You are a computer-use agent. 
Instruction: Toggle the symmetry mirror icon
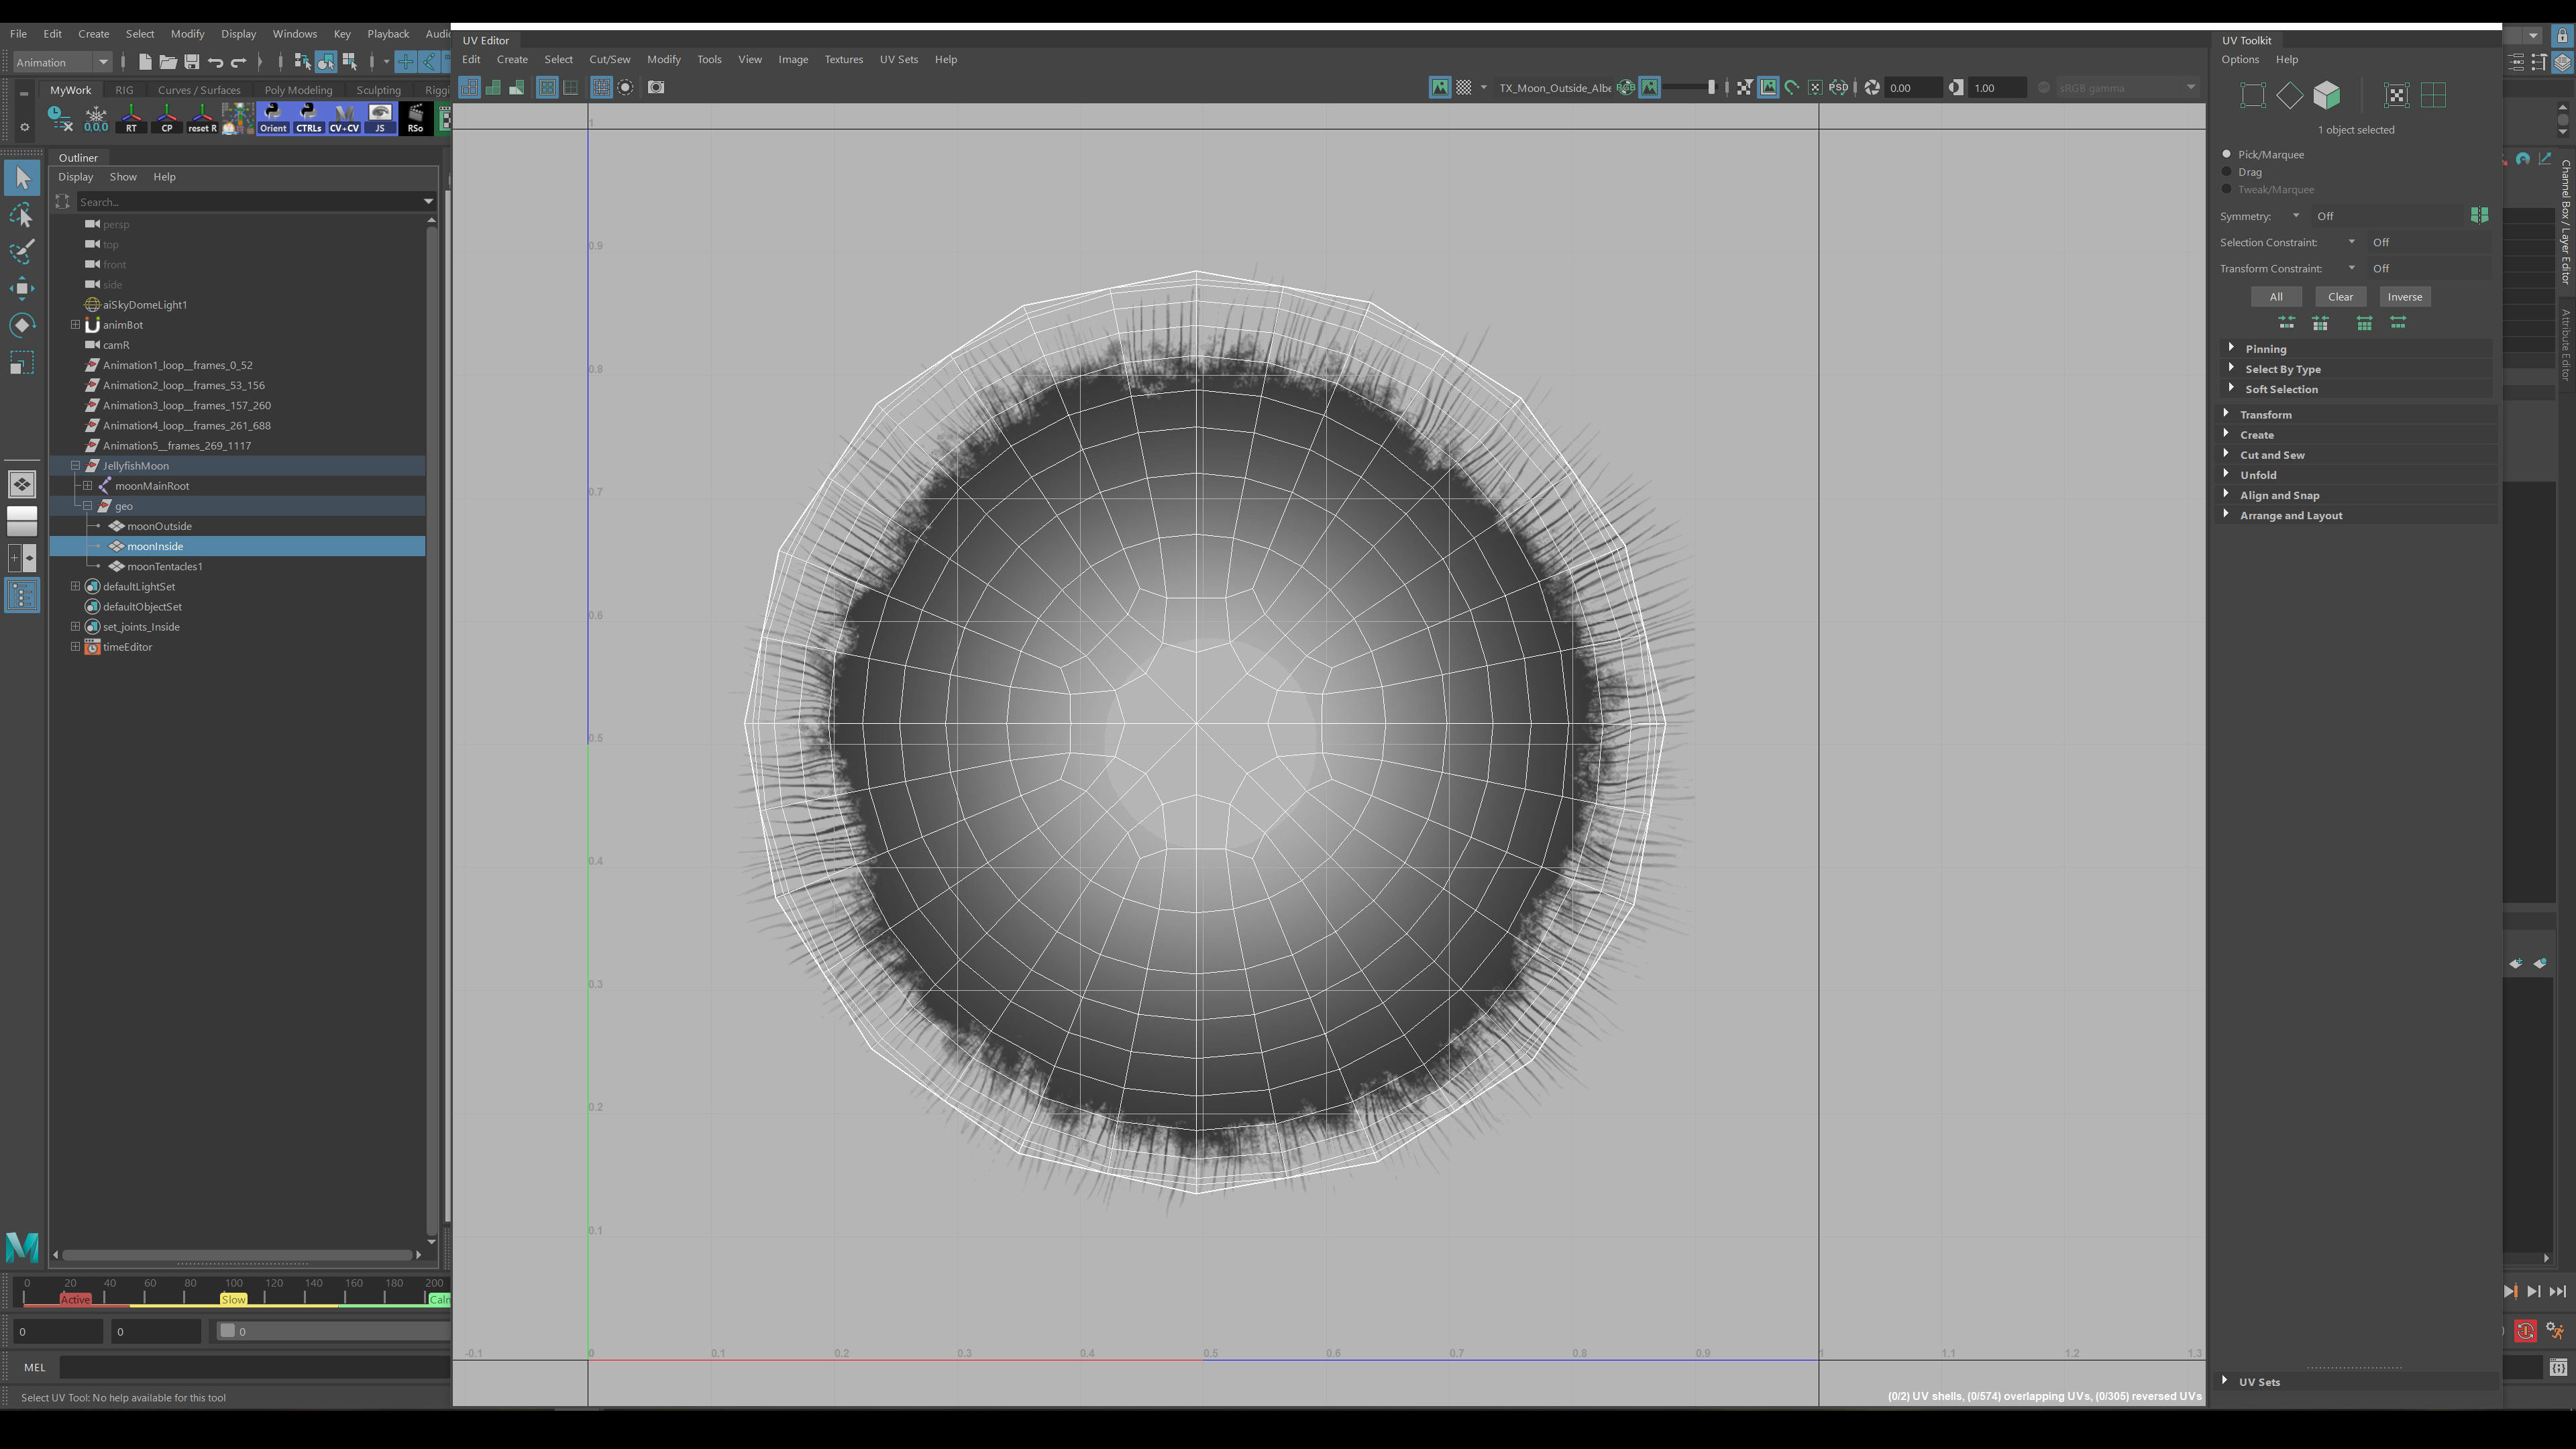[x=2479, y=216]
